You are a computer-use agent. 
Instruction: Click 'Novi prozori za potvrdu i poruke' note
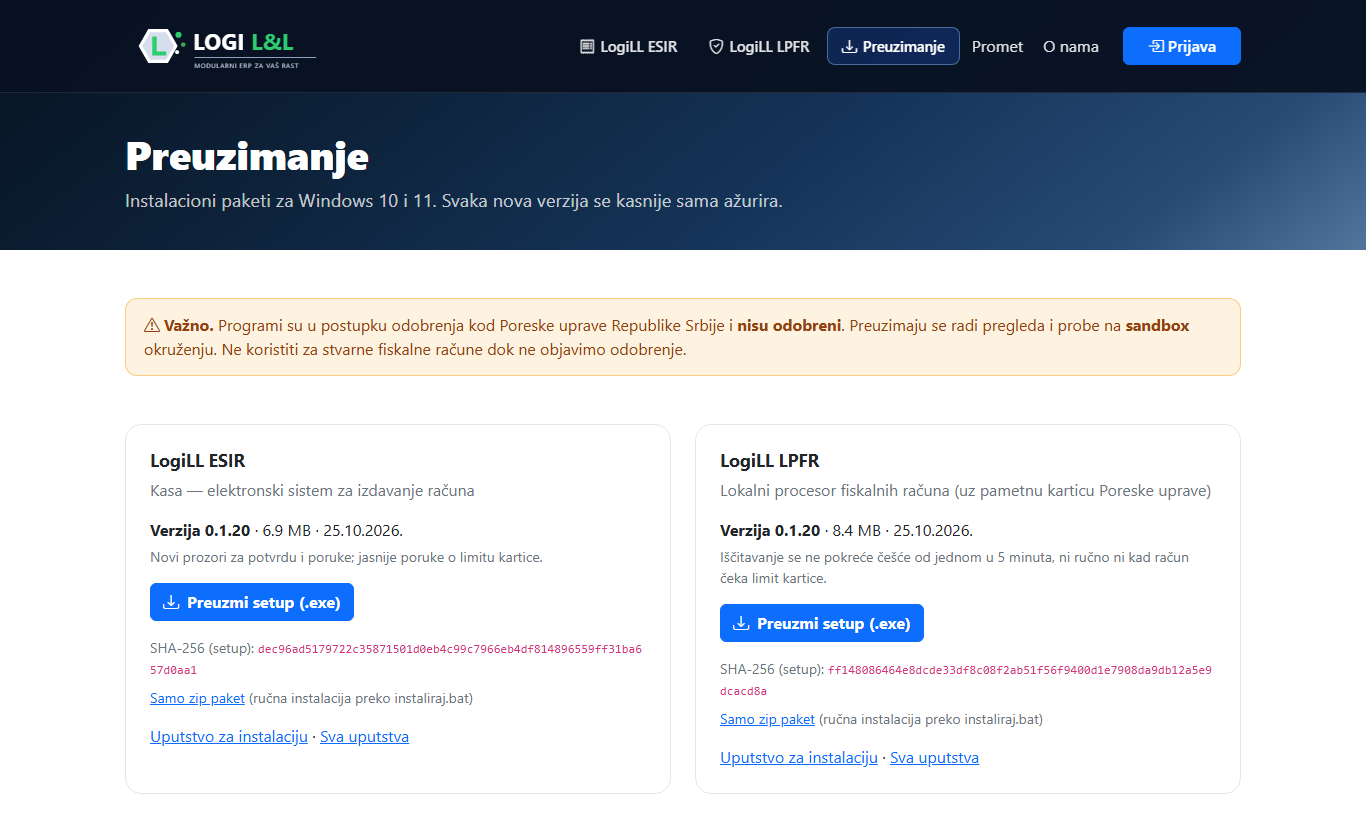coord(346,557)
